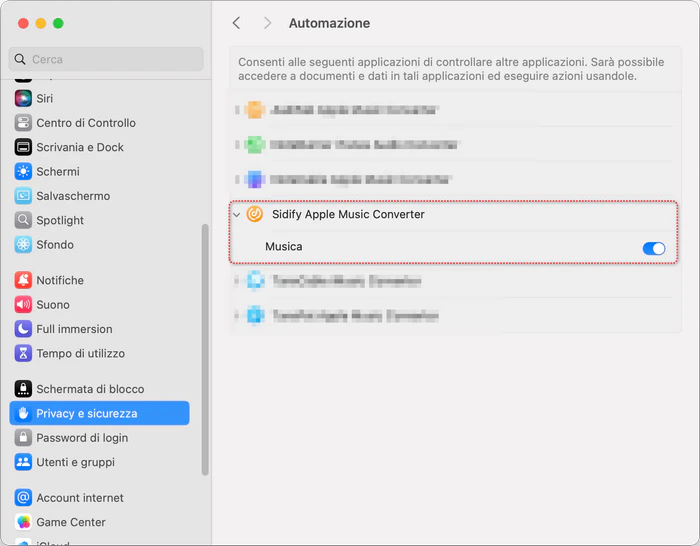Collapse Sidify Apple Music Converter row

pyautogui.click(x=237, y=215)
